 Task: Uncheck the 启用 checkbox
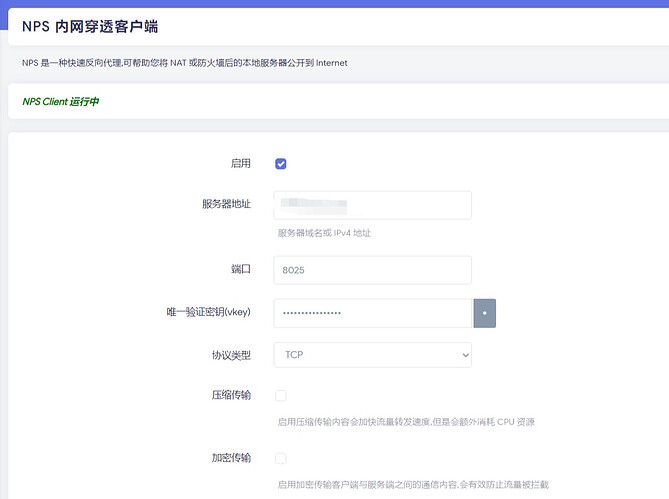[281, 164]
